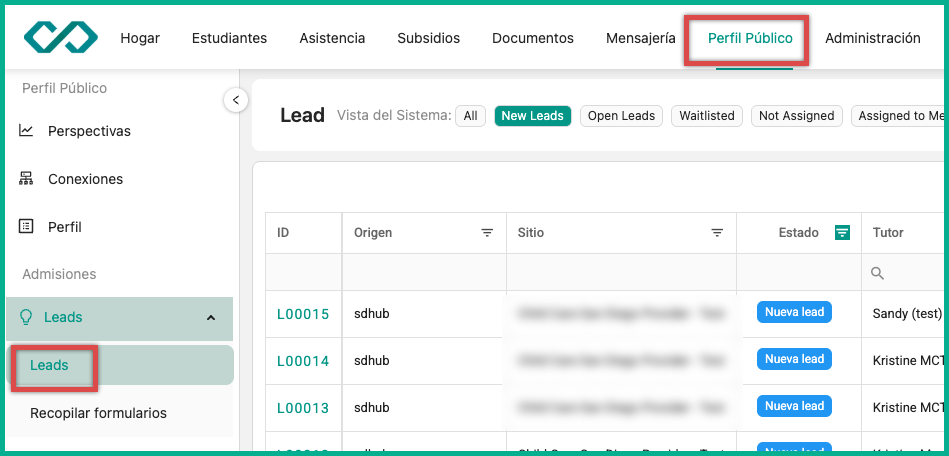Open Perspectivas chart icon in sidebar

click(x=26, y=131)
